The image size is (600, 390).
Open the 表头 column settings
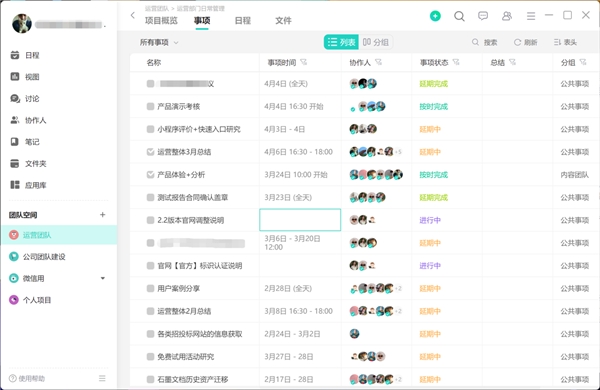coord(565,42)
